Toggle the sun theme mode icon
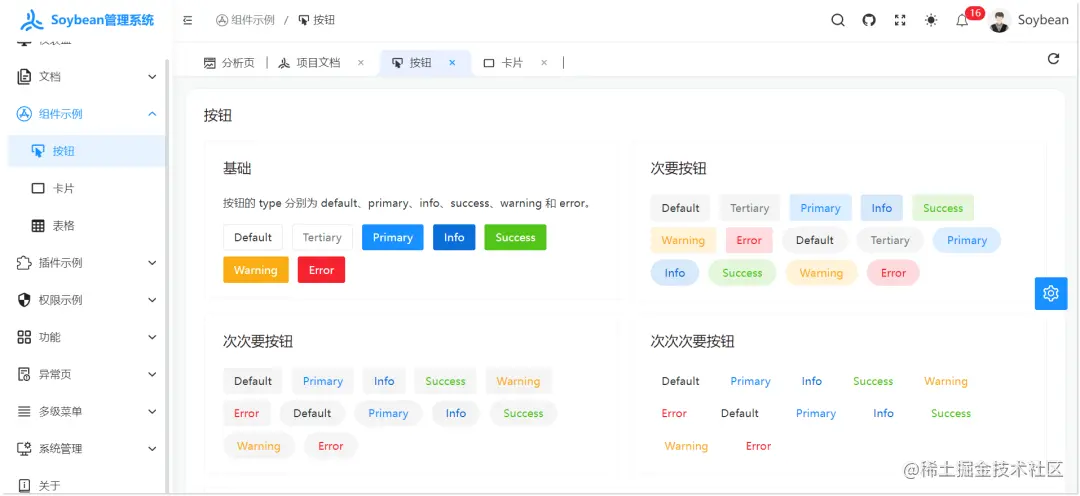The width and height of the screenshot is (1080, 496). [931, 21]
